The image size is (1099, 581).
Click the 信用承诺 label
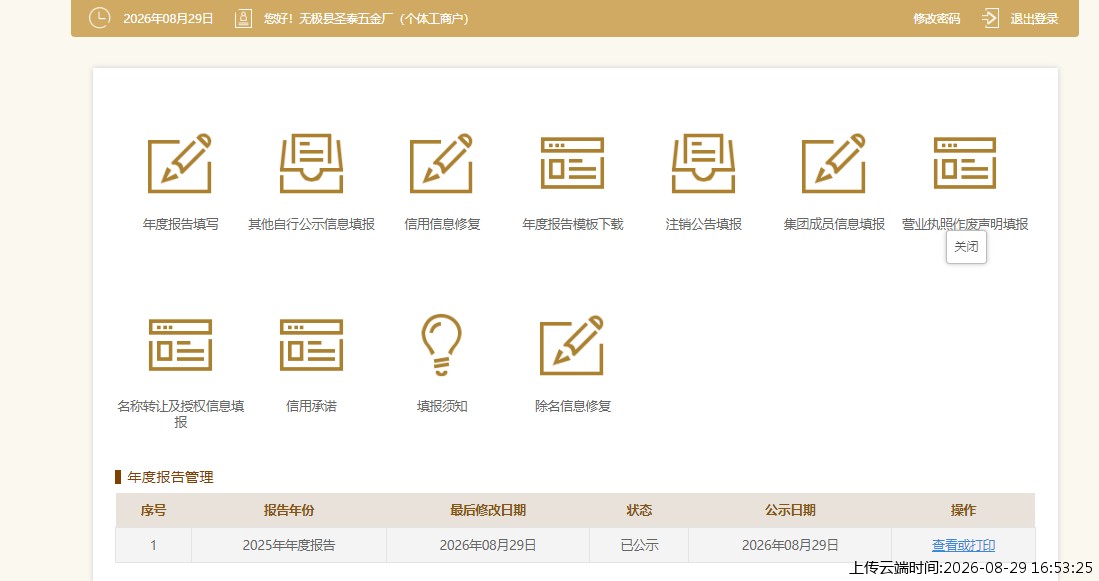pyautogui.click(x=311, y=406)
